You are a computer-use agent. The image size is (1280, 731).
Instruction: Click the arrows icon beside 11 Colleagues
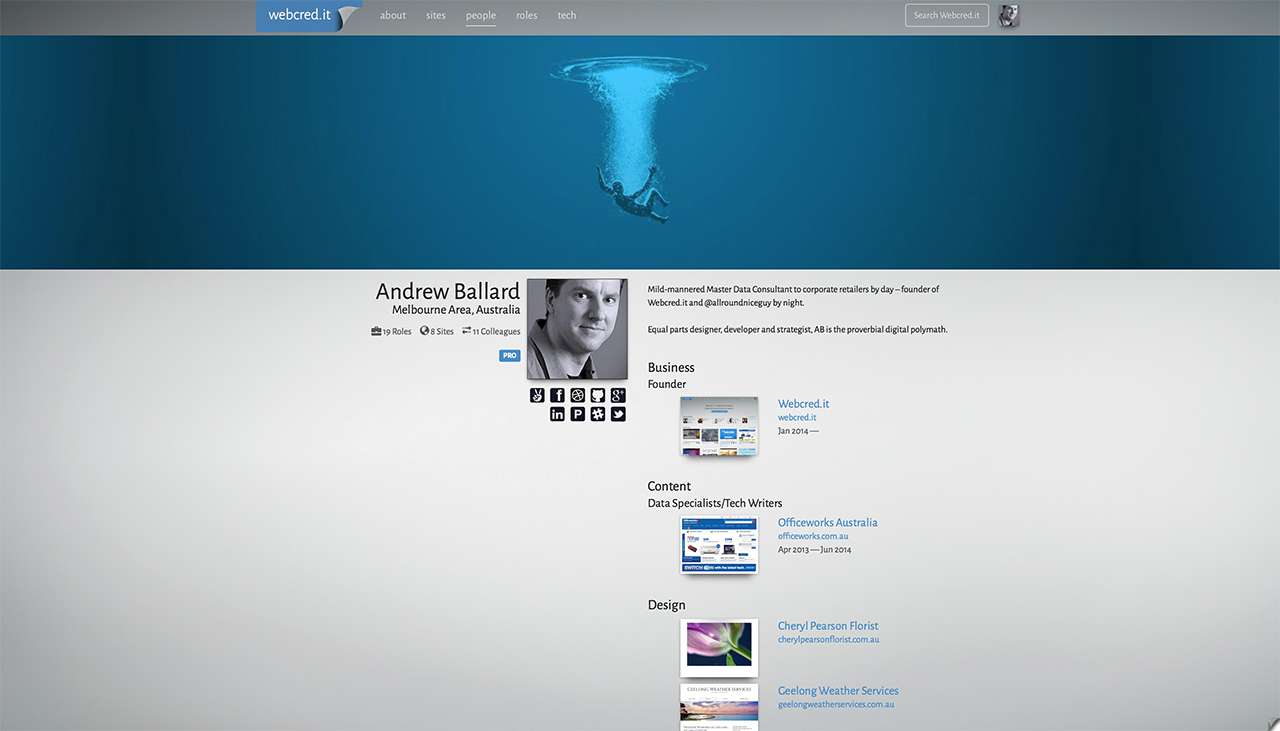466,330
